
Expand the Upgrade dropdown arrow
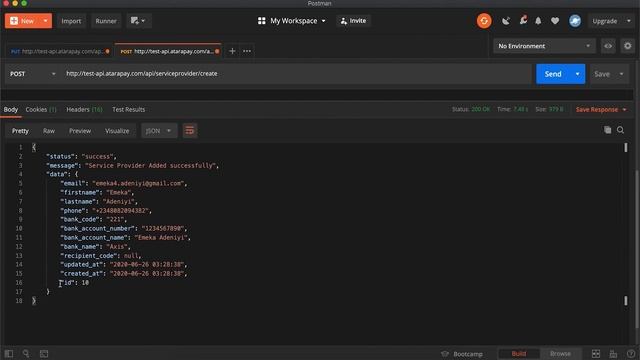[629, 21]
